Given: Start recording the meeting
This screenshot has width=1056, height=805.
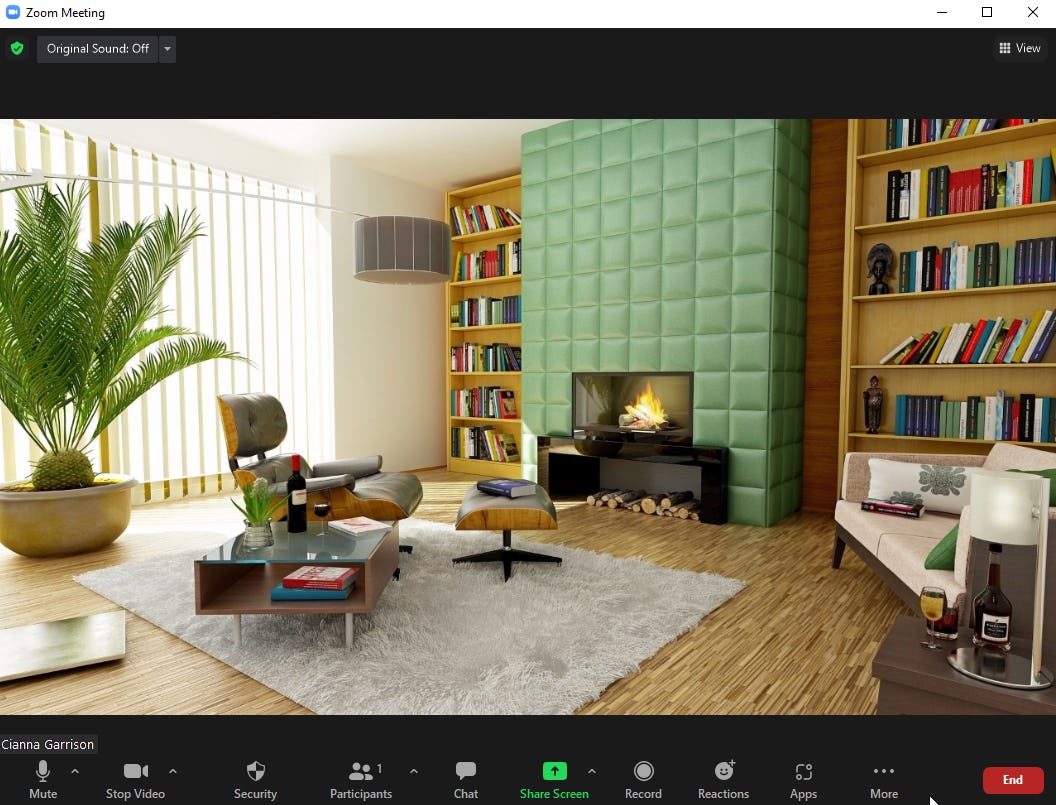Looking at the screenshot, I should 643,779.
